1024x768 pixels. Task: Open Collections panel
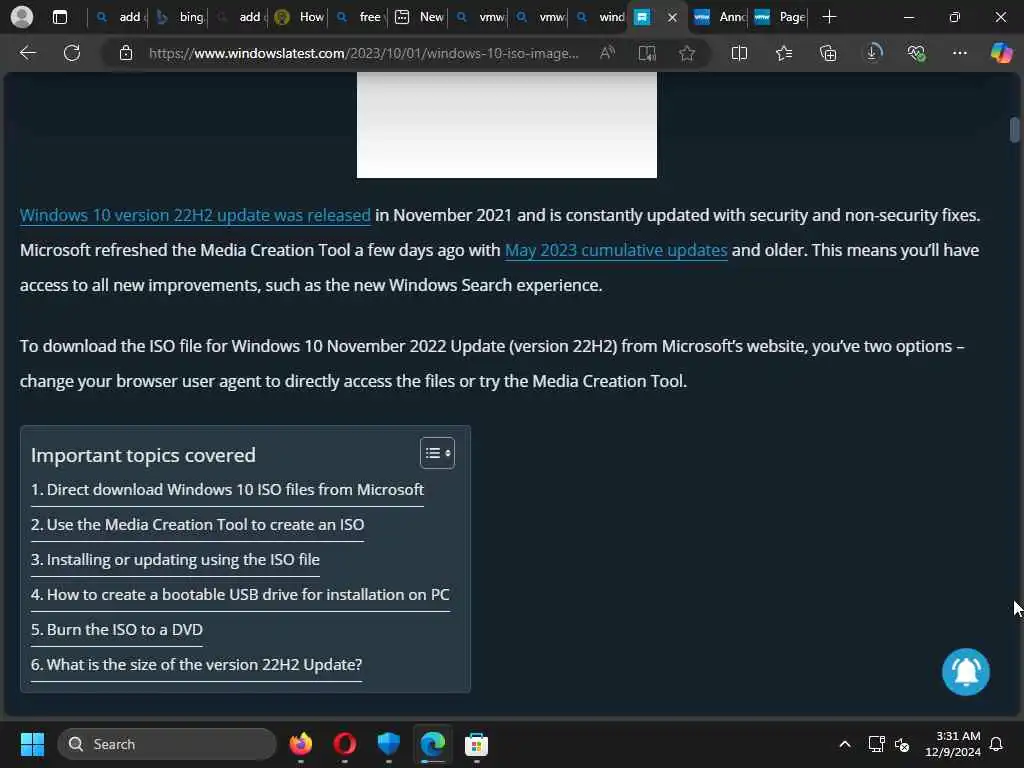click(828, 53)
